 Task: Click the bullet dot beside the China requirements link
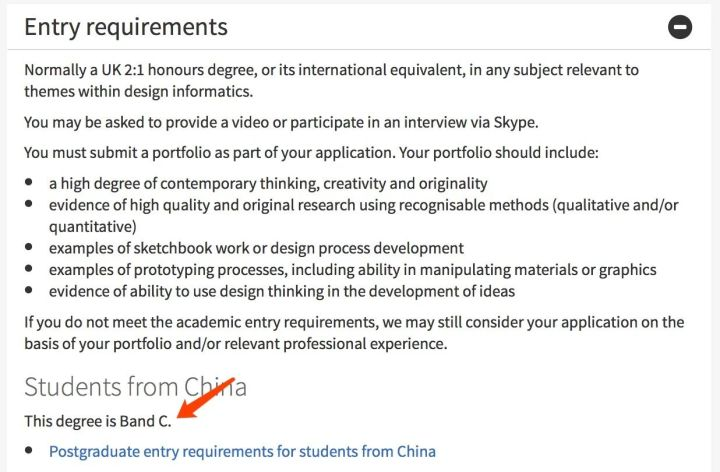pos(29,450)
